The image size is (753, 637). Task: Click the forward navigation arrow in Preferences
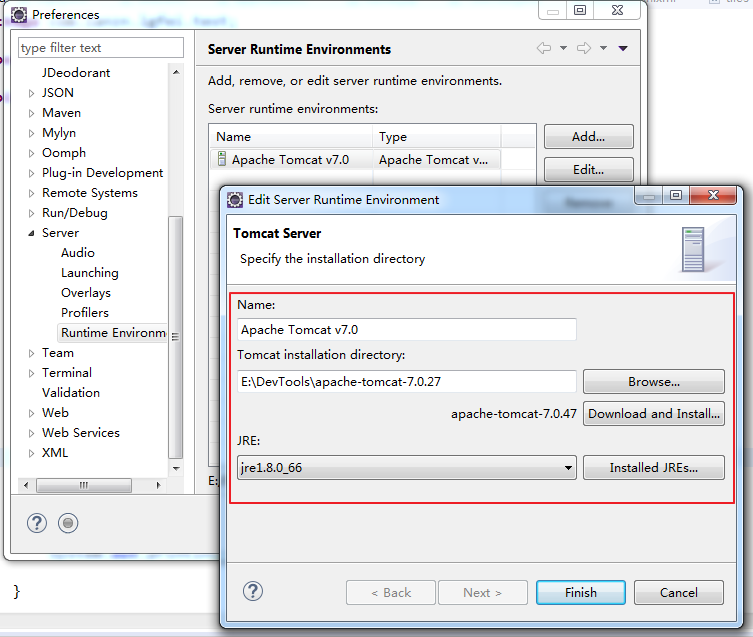pyautogui.click(x=584, y=48)
